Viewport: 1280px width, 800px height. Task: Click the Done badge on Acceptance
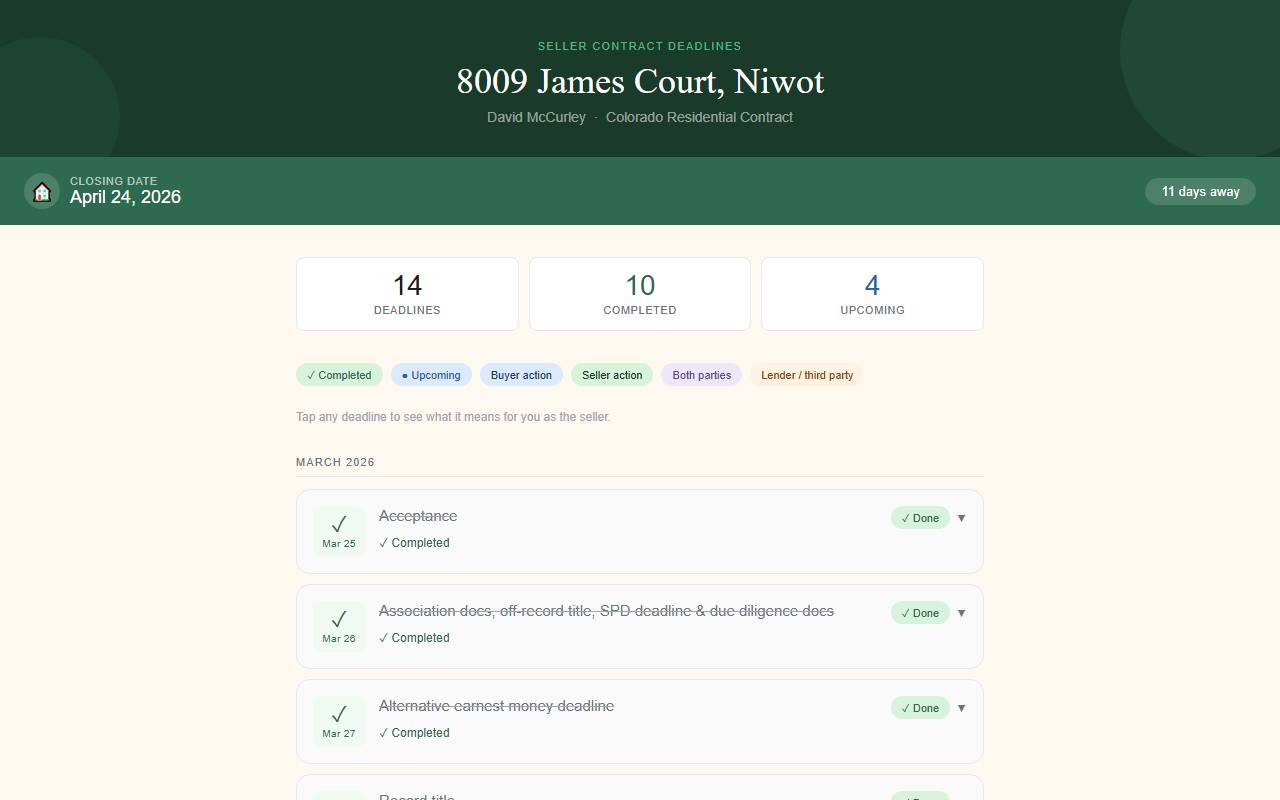click(x=920, y=518)
